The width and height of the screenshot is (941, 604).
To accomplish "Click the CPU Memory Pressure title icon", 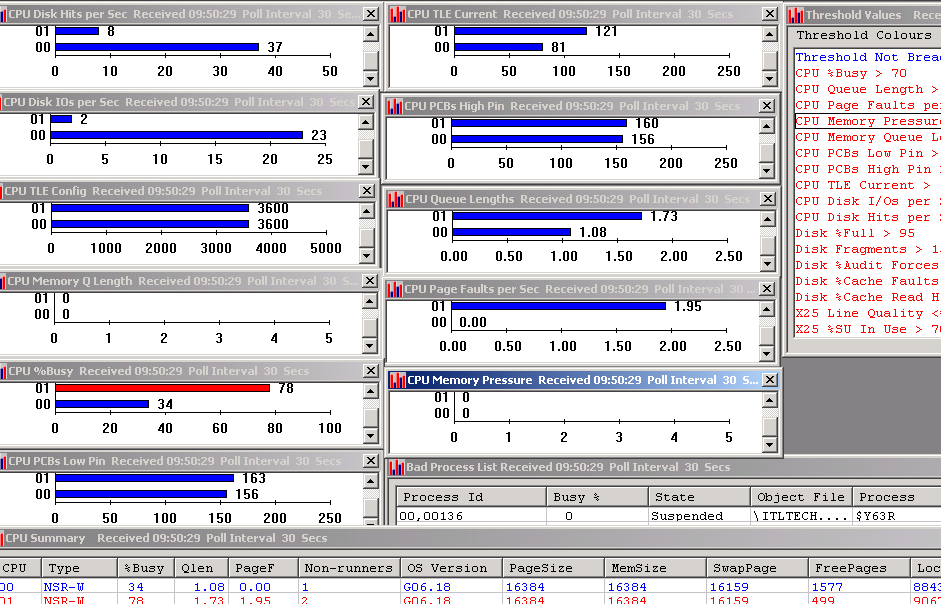I will tap(398, 380).
